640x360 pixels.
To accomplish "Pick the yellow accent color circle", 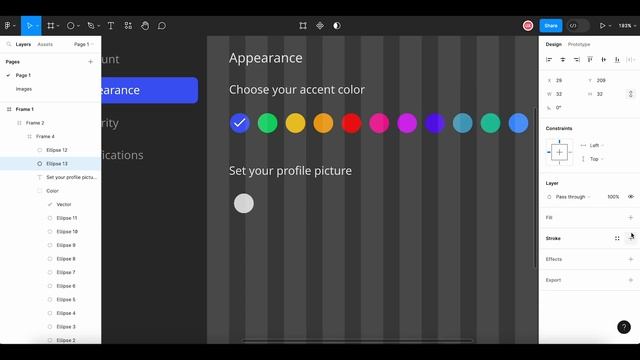I will coord(296,123).
